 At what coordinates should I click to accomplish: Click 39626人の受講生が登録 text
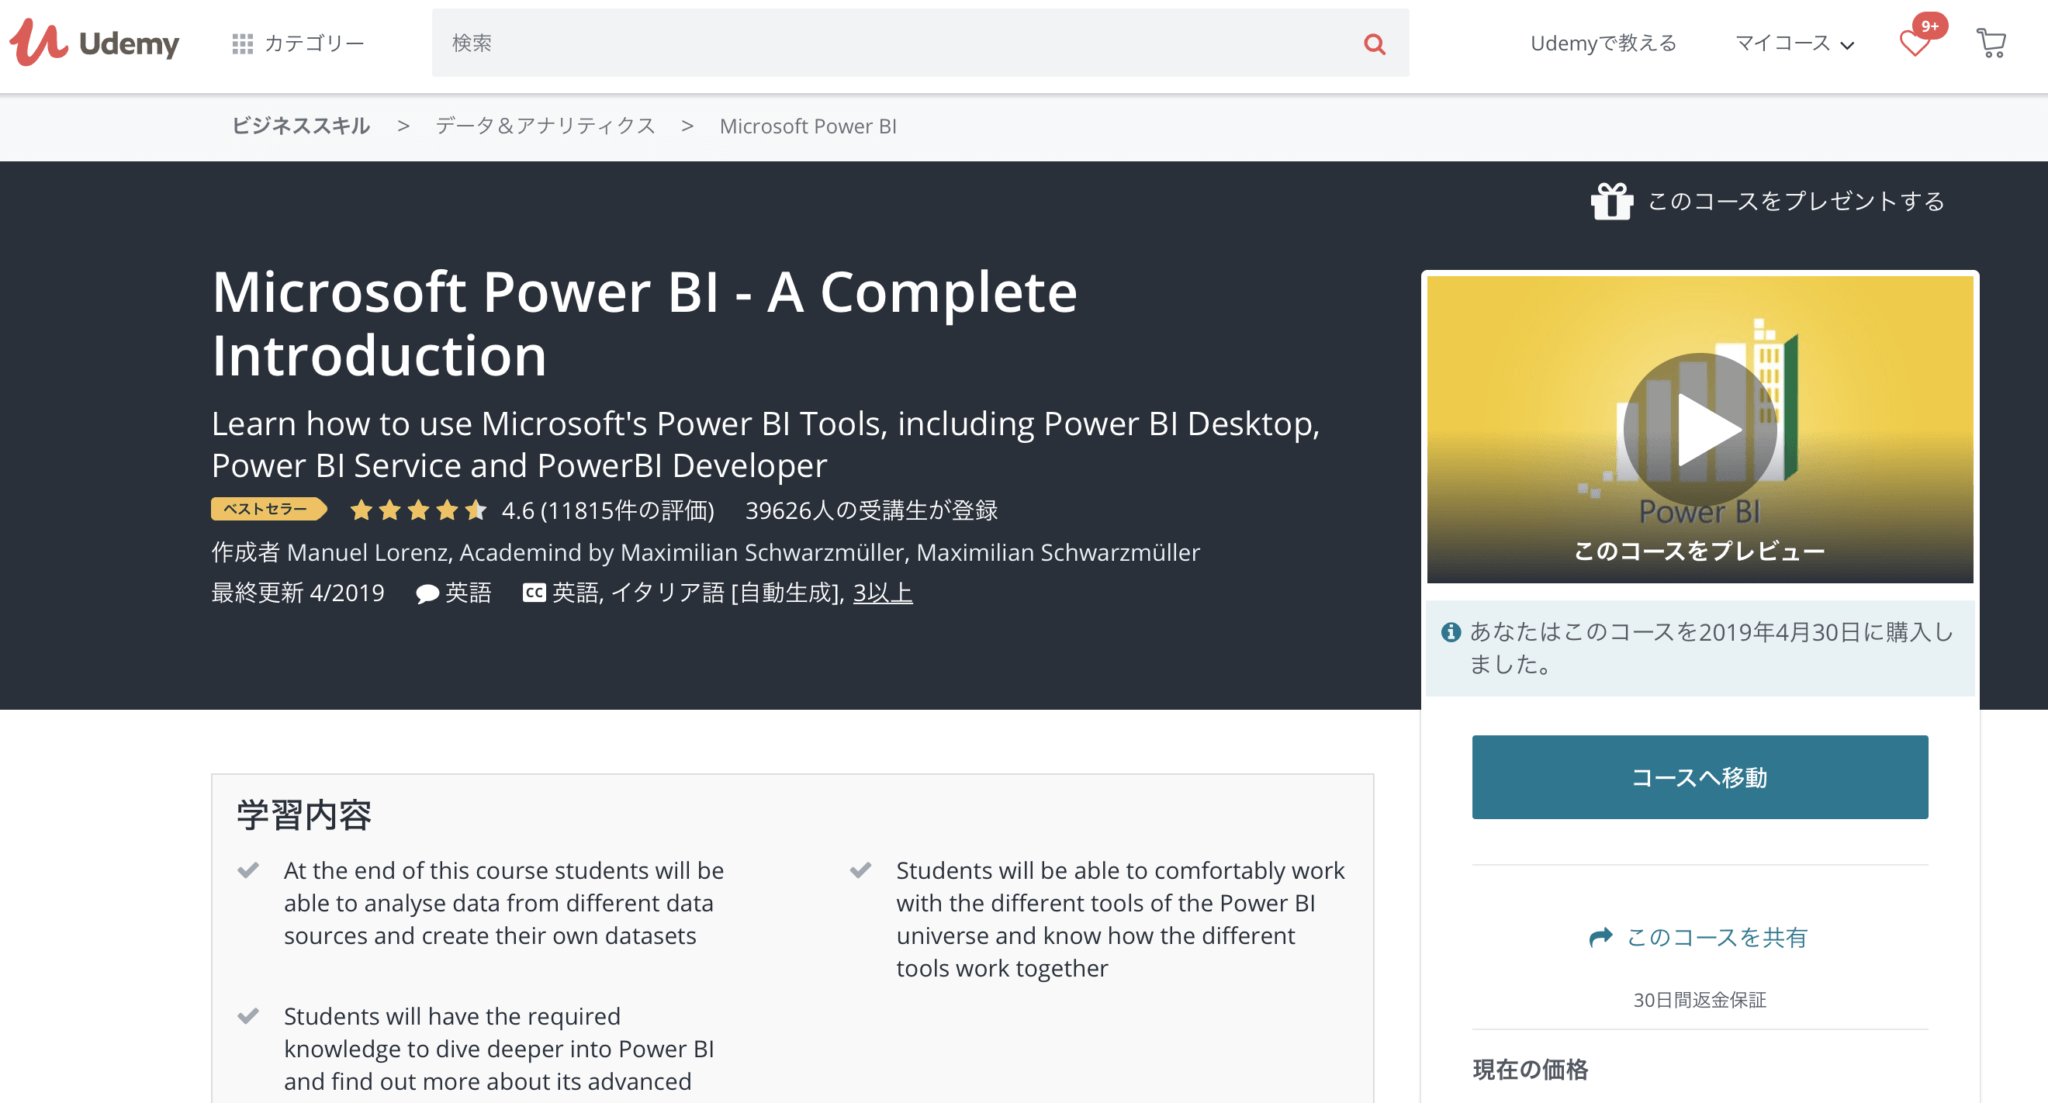pyautogui.click(x=872, y=510)
